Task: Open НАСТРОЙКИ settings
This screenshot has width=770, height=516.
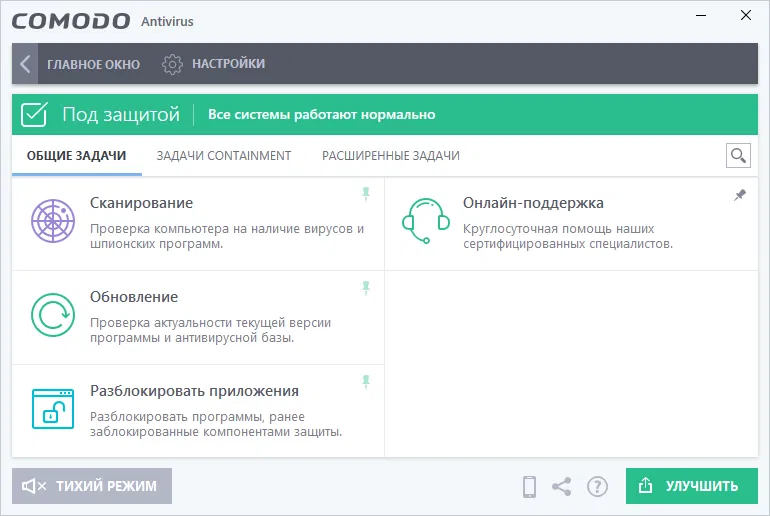Action: click(x=228, y=64)
